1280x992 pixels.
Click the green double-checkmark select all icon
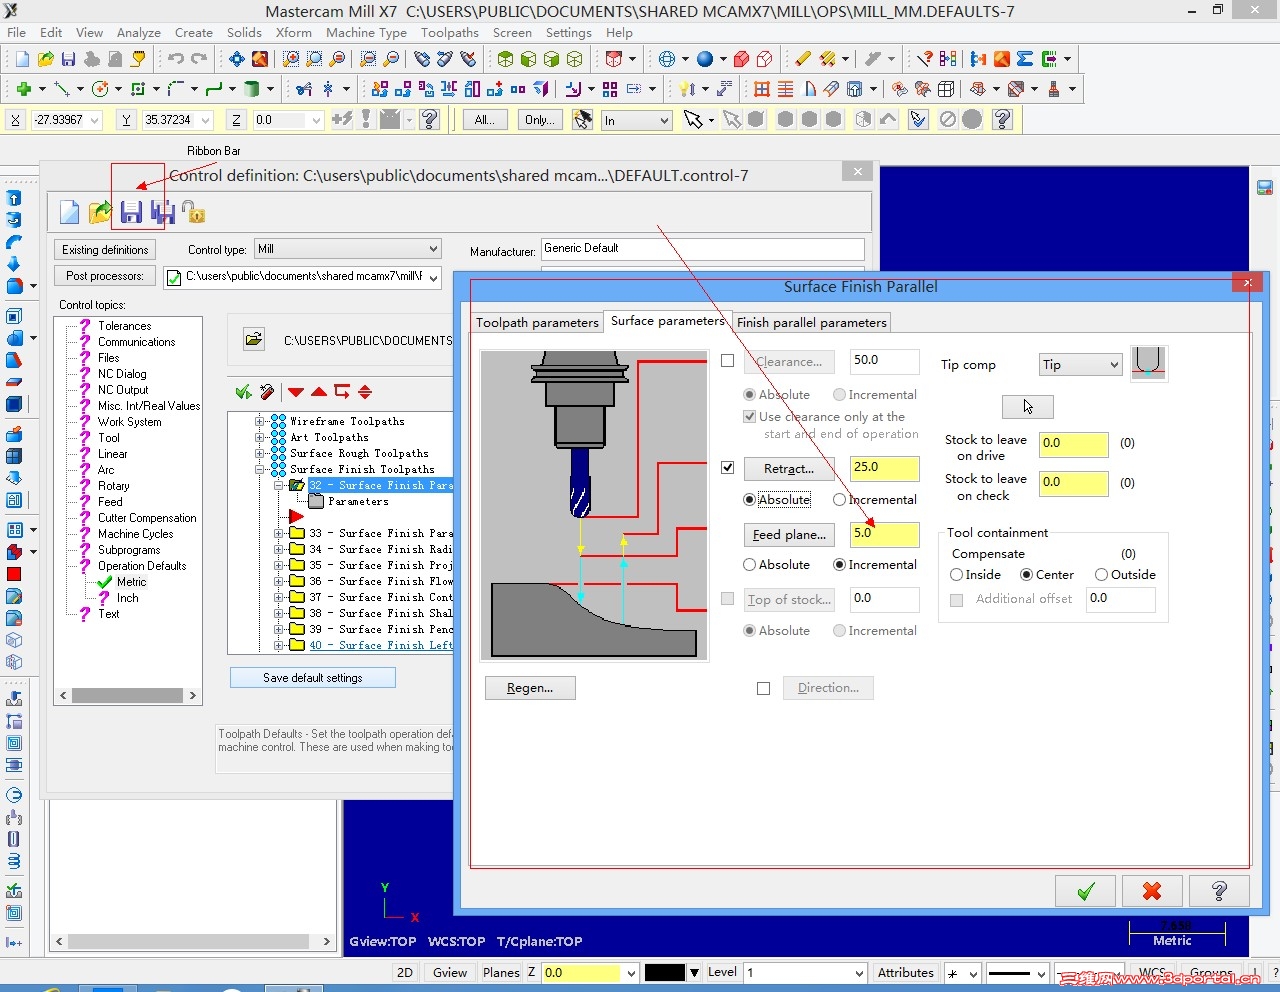click(x=243, y=392)
